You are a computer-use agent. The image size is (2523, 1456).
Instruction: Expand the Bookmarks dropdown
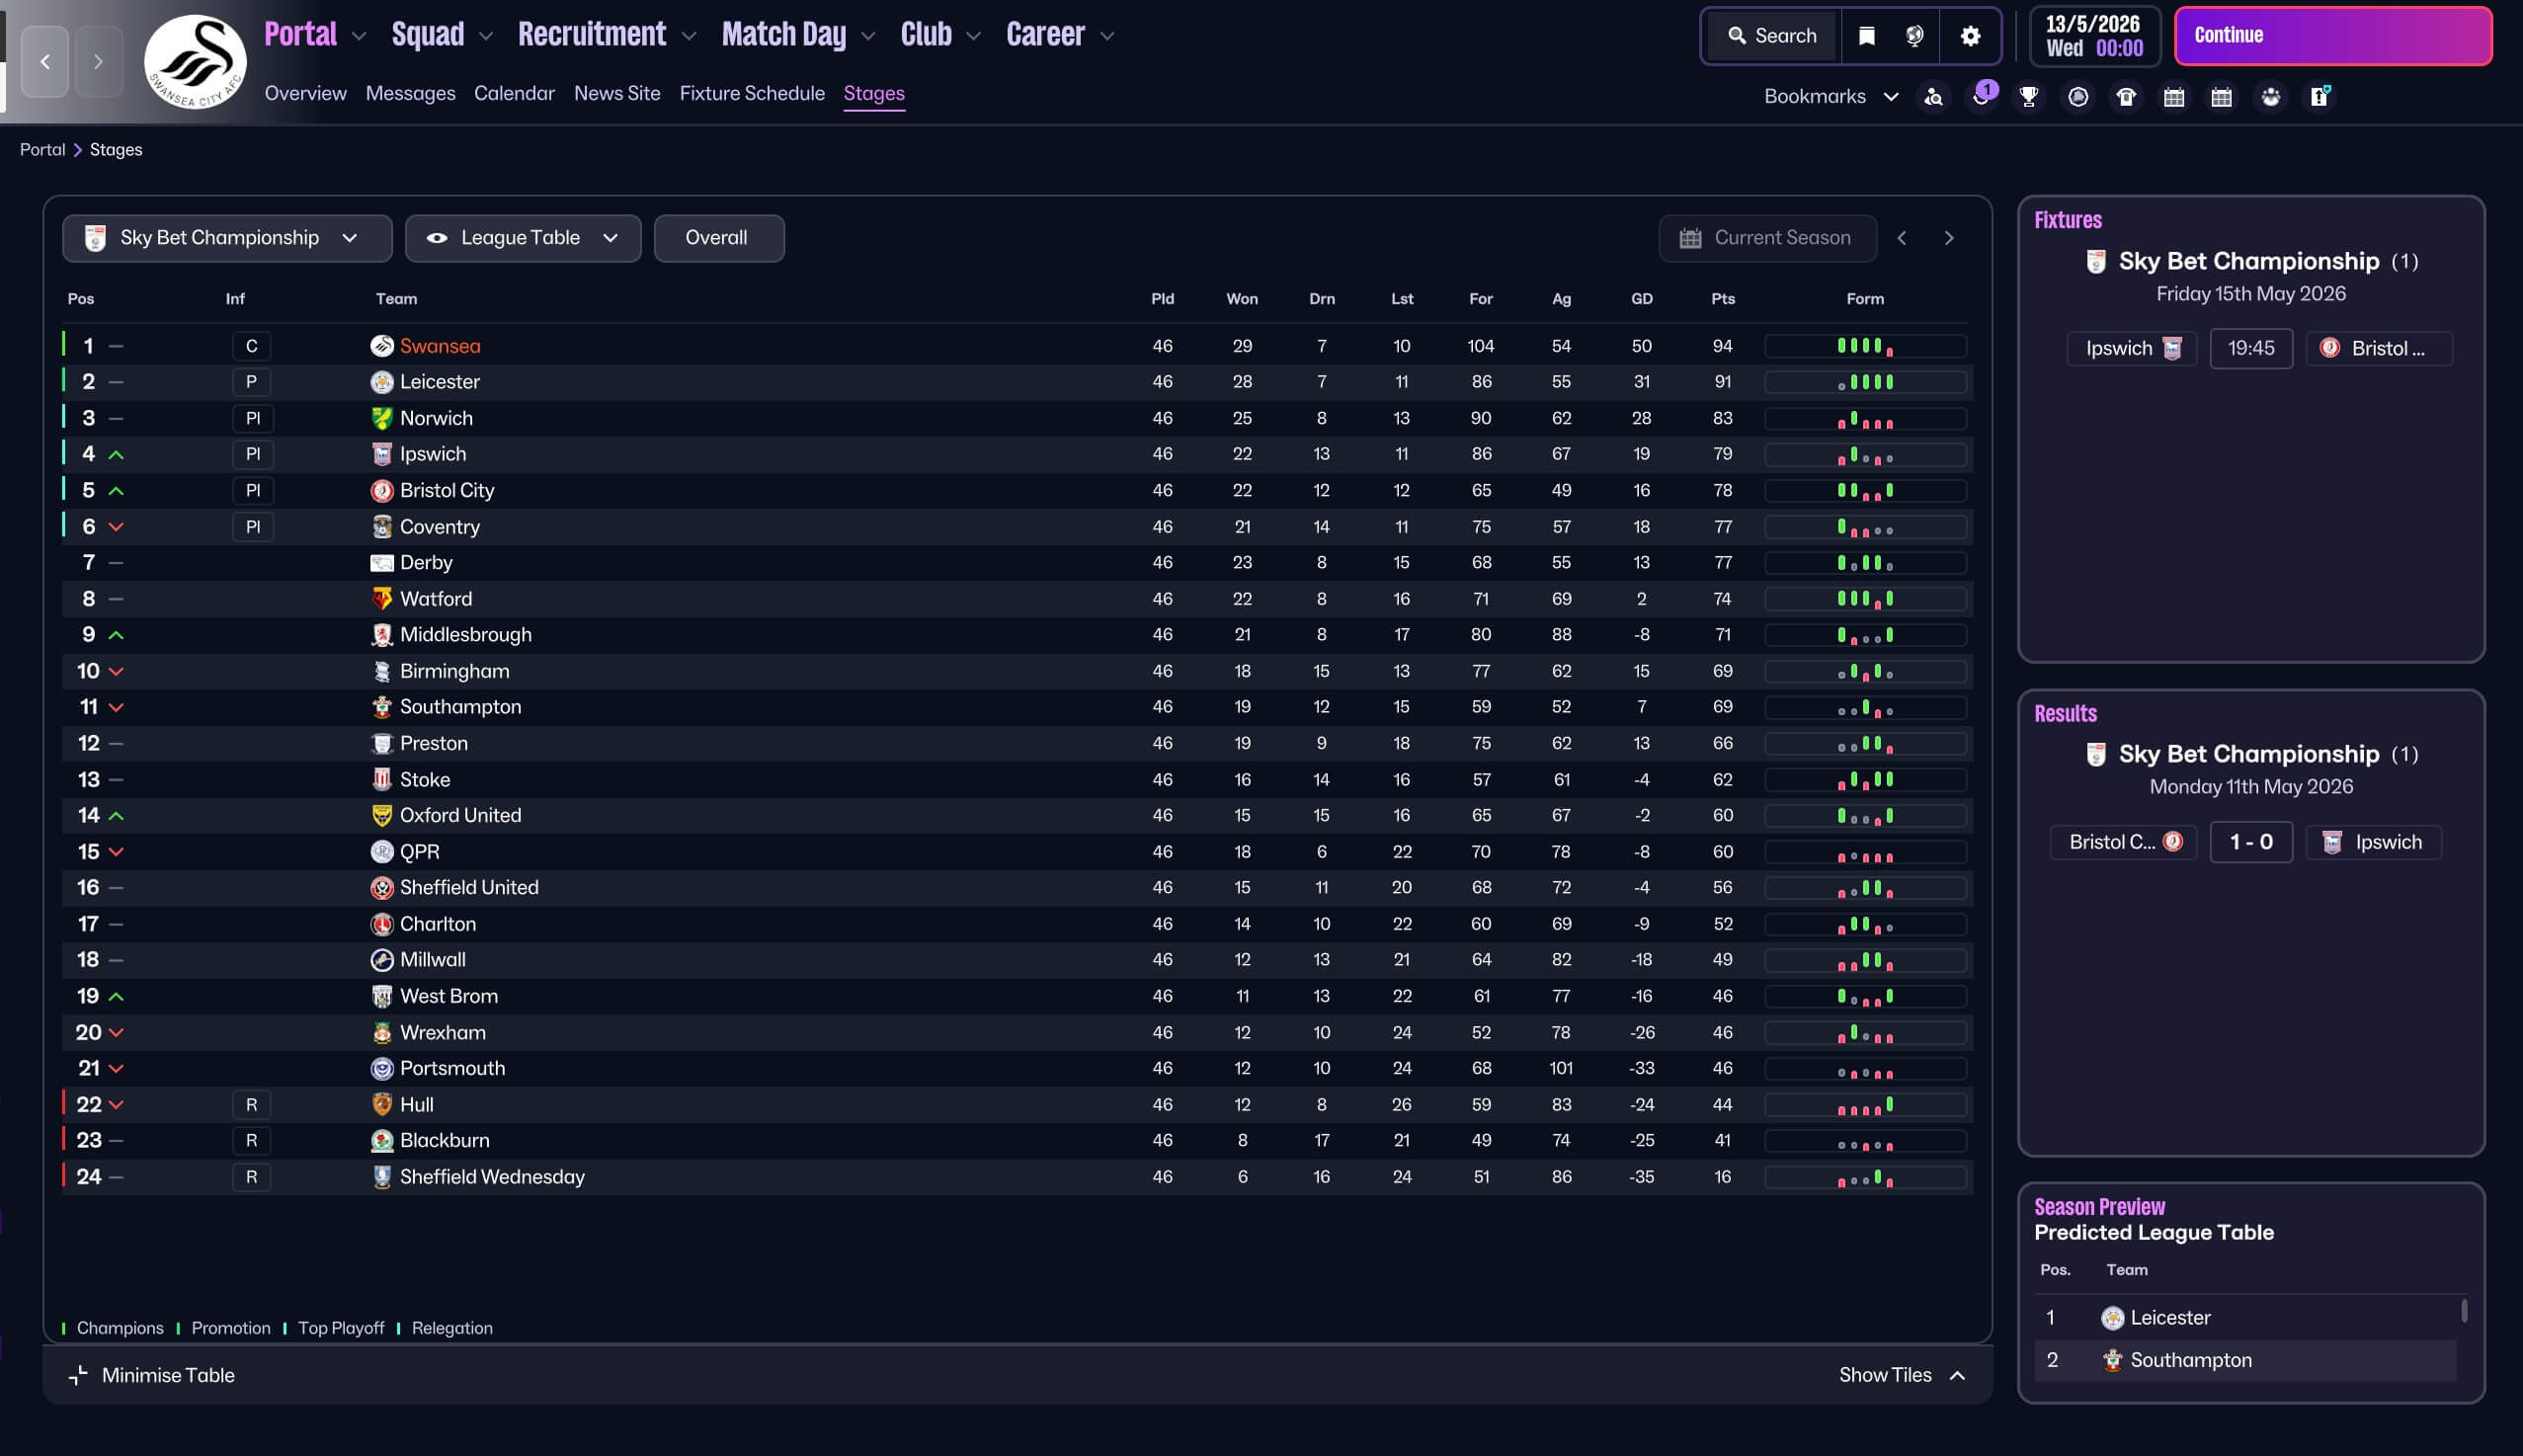pyautogui.click(x=1830, y=97)
